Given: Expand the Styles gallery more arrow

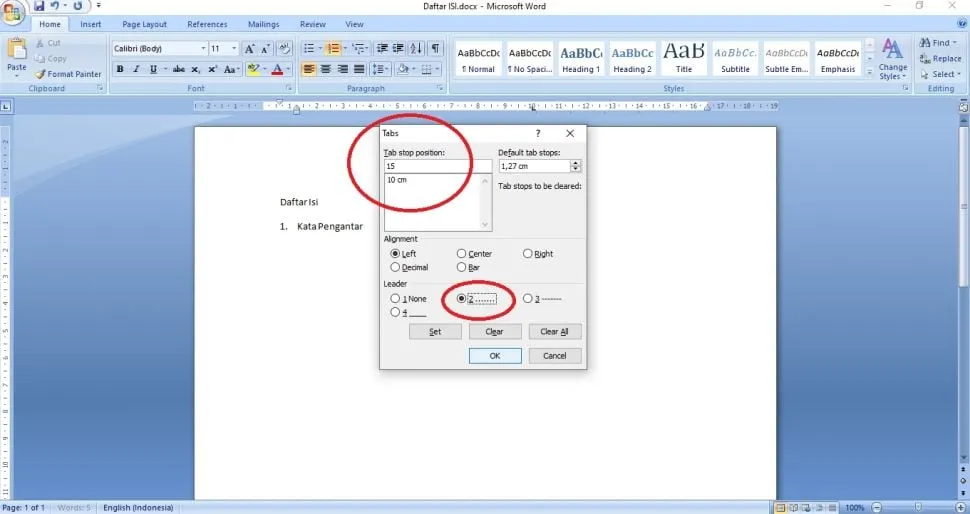Looking at the screenshot, I should 869,73.
